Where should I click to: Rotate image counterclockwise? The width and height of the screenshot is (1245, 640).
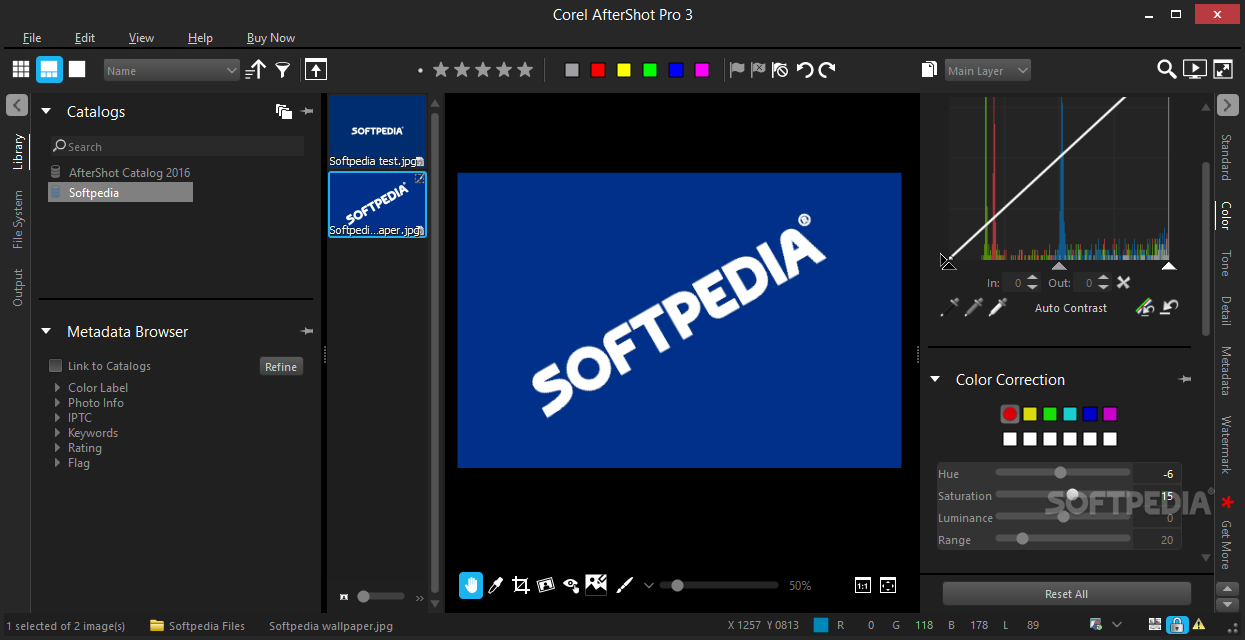click(x=804, y=70)
